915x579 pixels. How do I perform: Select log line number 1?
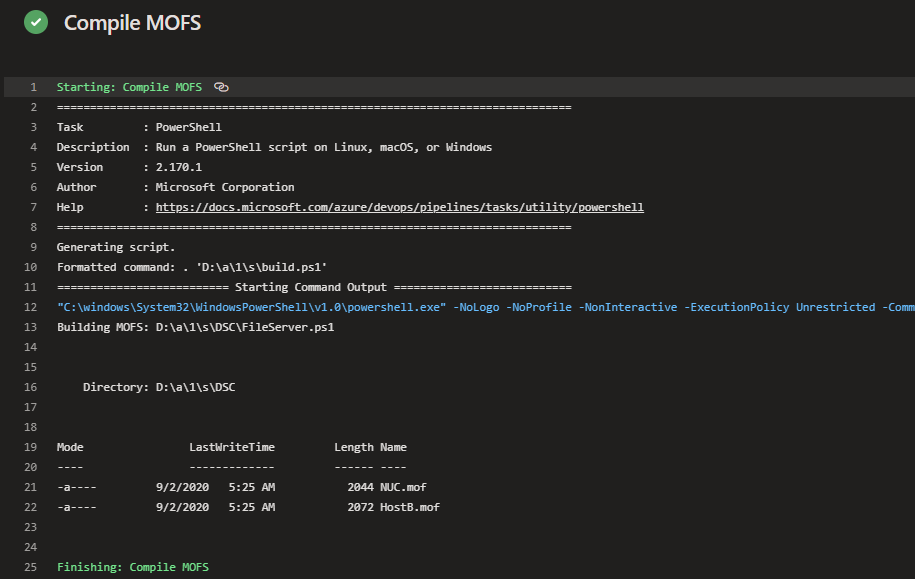tap(33, 87)
